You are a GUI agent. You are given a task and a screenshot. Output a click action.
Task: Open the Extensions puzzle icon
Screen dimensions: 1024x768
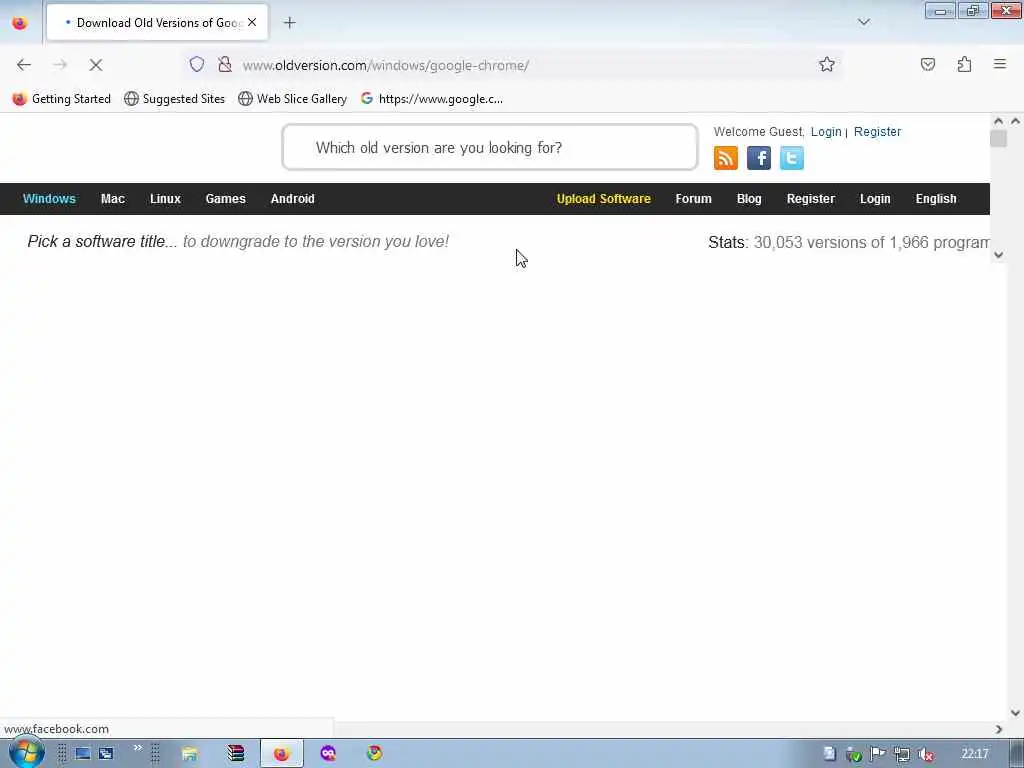964,64
